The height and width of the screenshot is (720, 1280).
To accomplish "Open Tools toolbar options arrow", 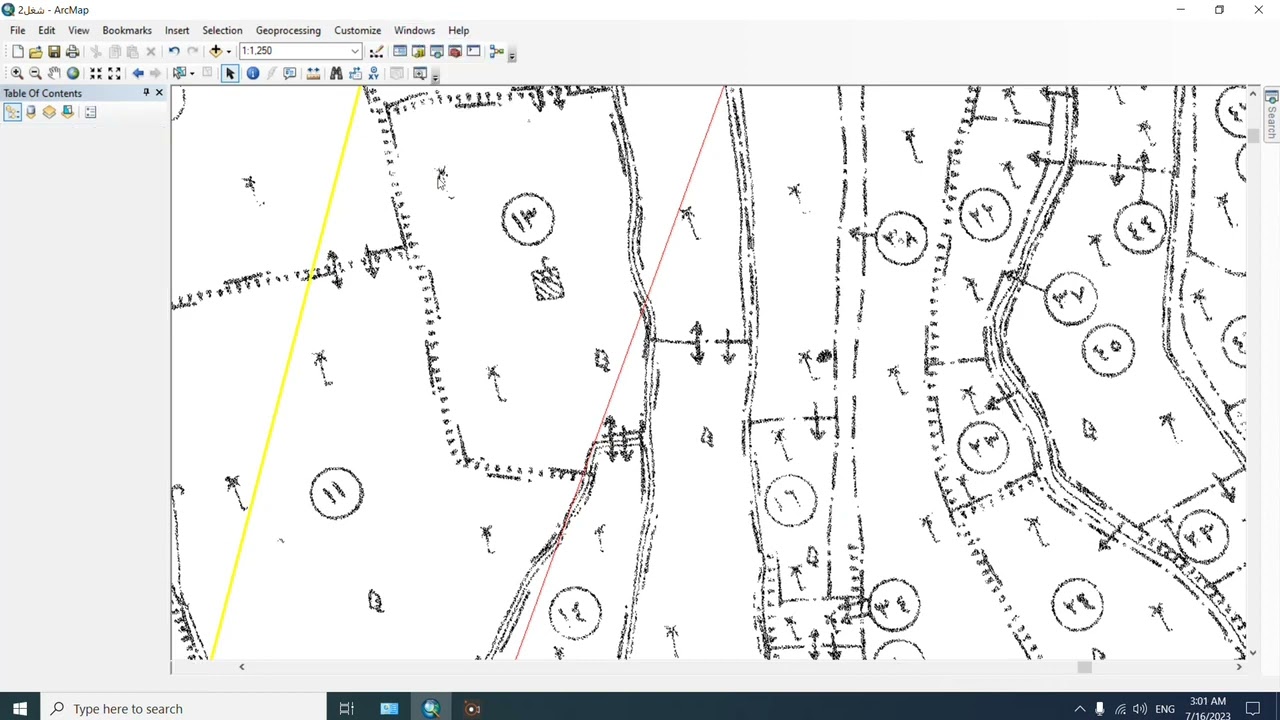I will click(x=435, y=78).
